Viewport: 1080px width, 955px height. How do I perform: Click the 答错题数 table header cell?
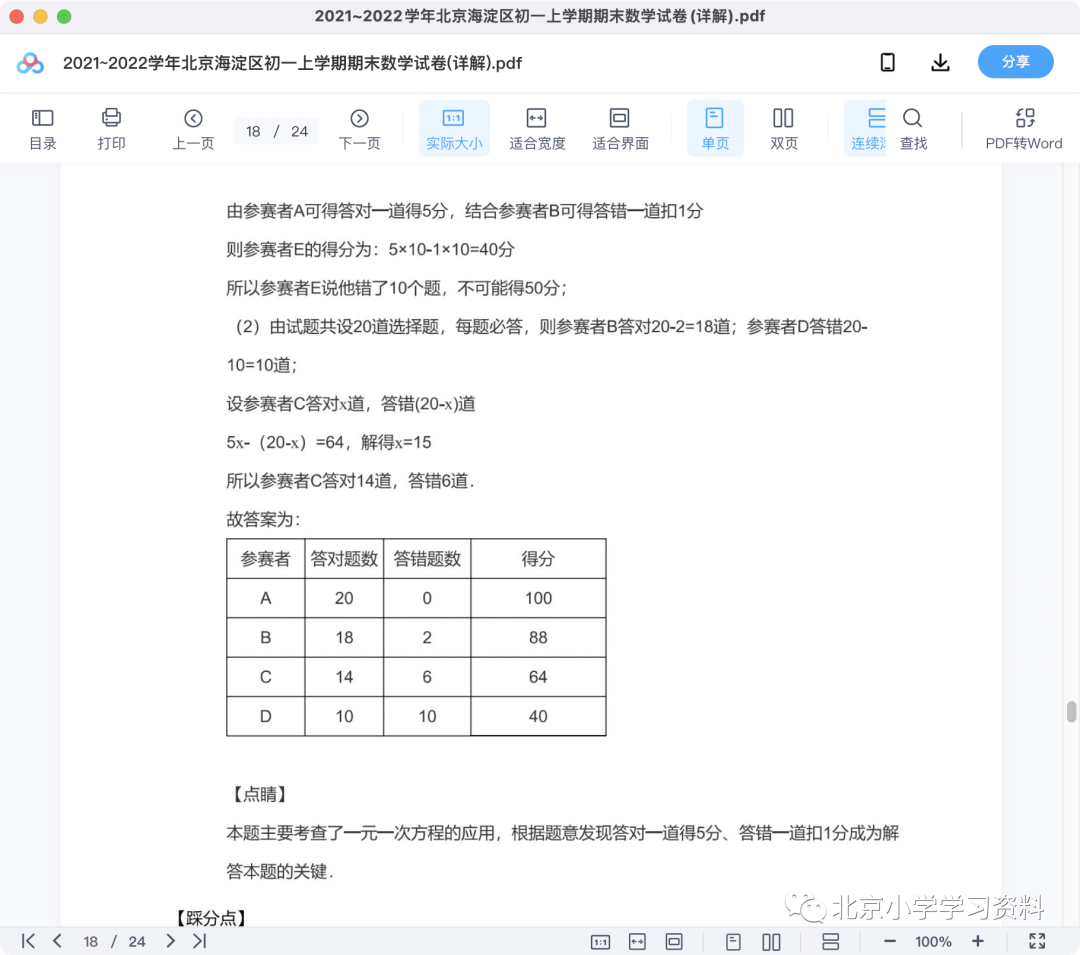427,558
